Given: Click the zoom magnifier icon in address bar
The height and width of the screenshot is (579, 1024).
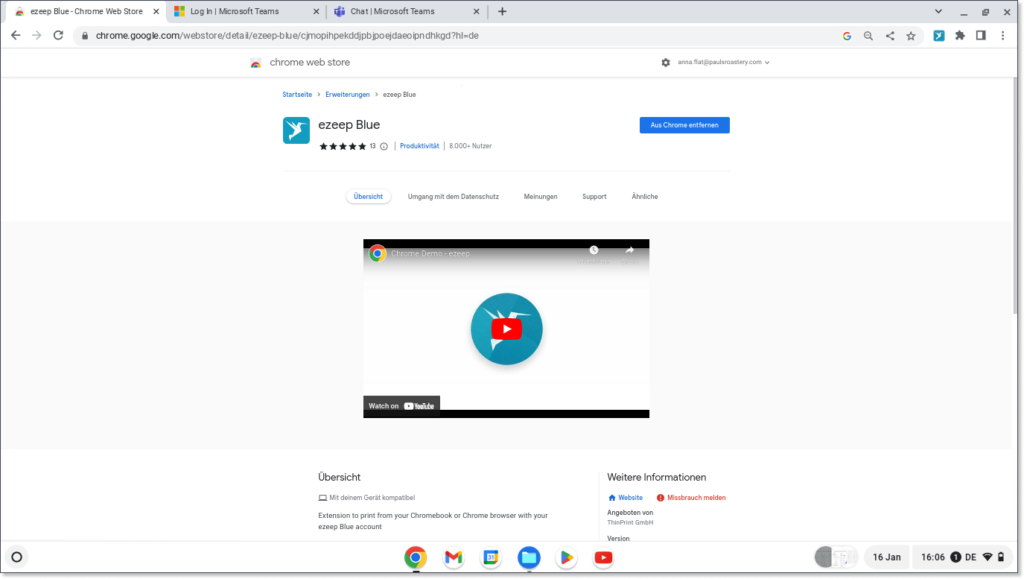Looking at the screenshot, I should [x=868, y=36].
